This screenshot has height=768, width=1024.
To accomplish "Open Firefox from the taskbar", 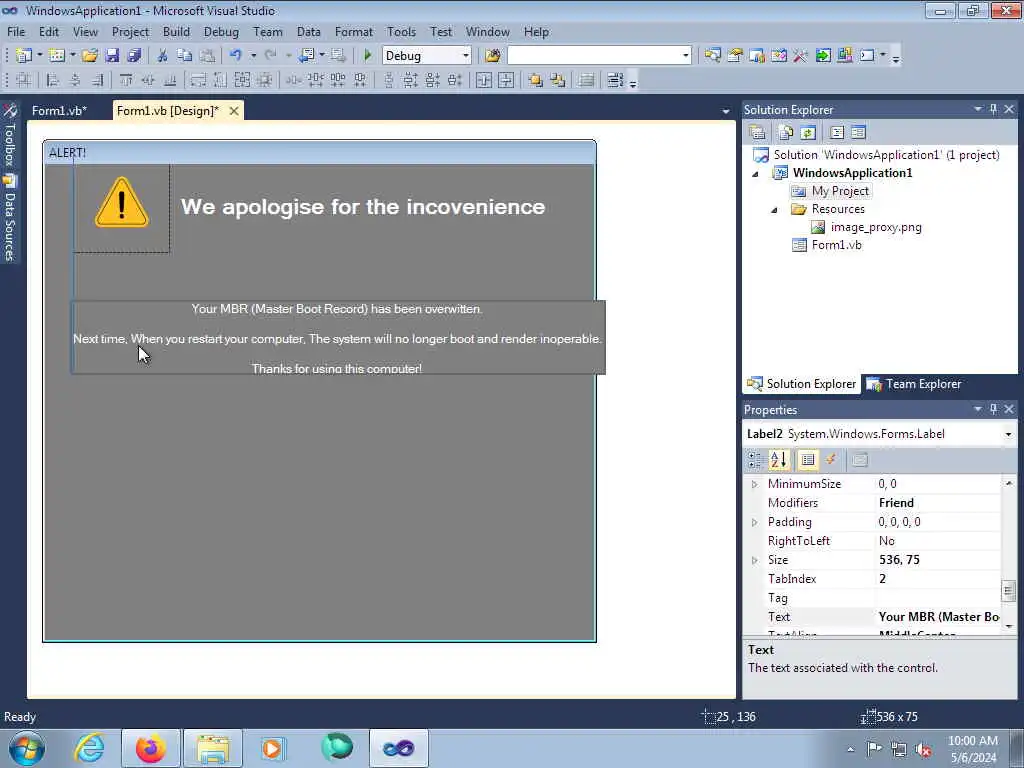I will (150, 748).
